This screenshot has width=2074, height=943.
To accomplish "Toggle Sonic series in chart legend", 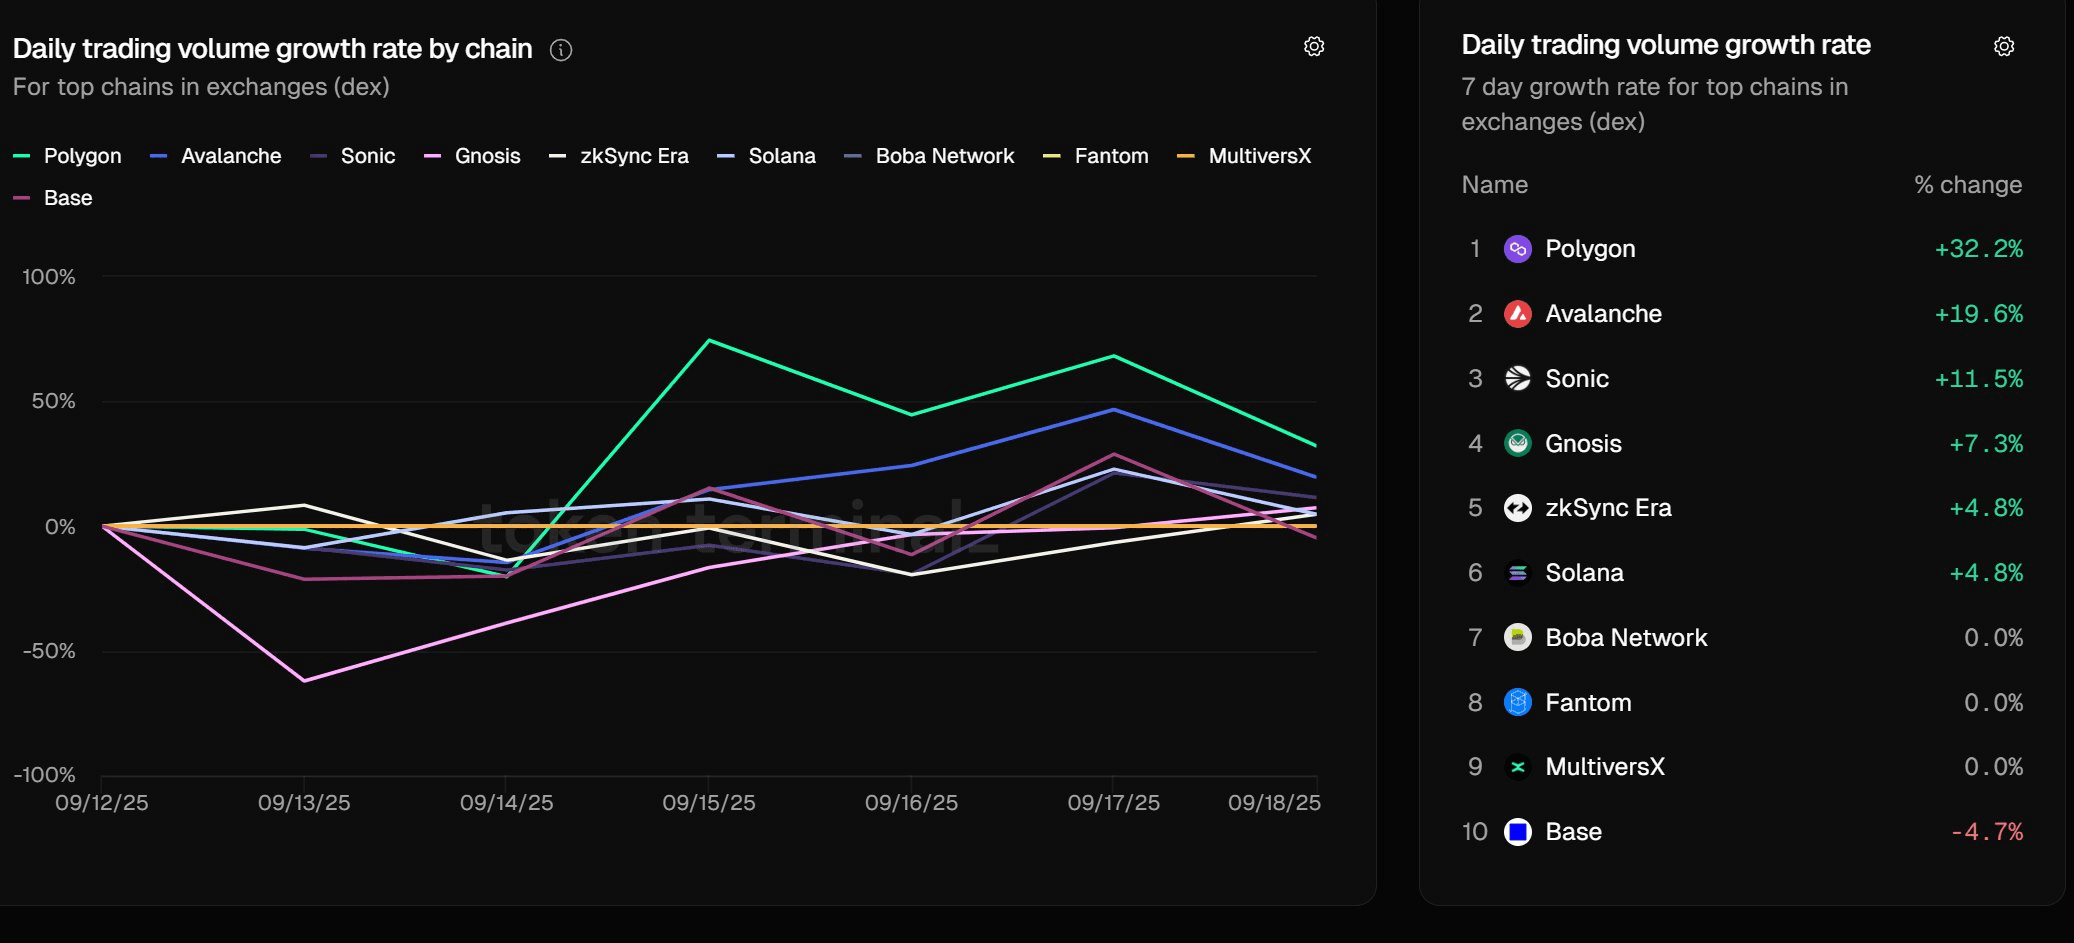I will pos(352,156).
